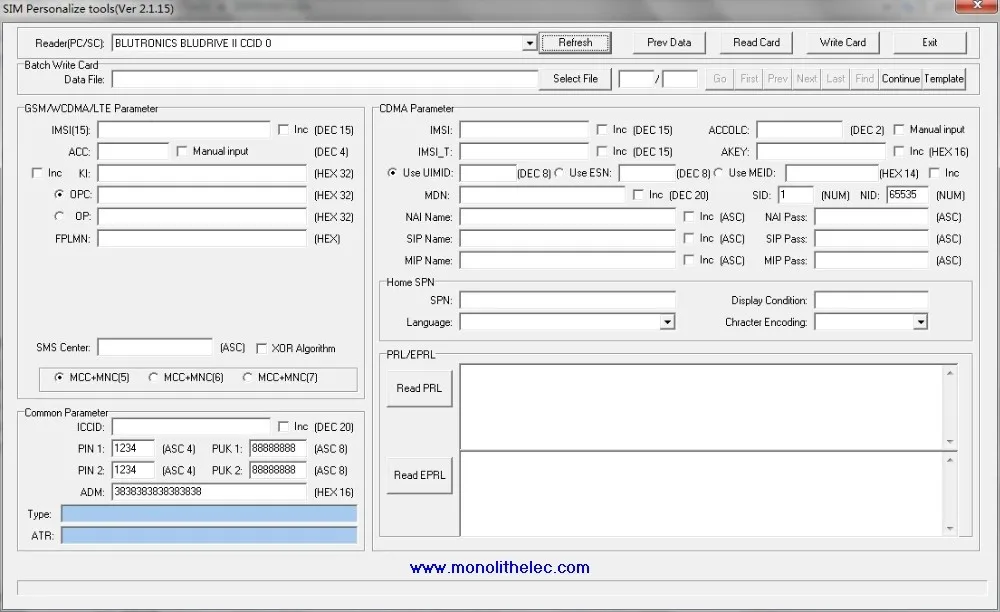Click Select File for the batch data file
The width and height of the screenshot is (1000, 612).
coord(574,78)
